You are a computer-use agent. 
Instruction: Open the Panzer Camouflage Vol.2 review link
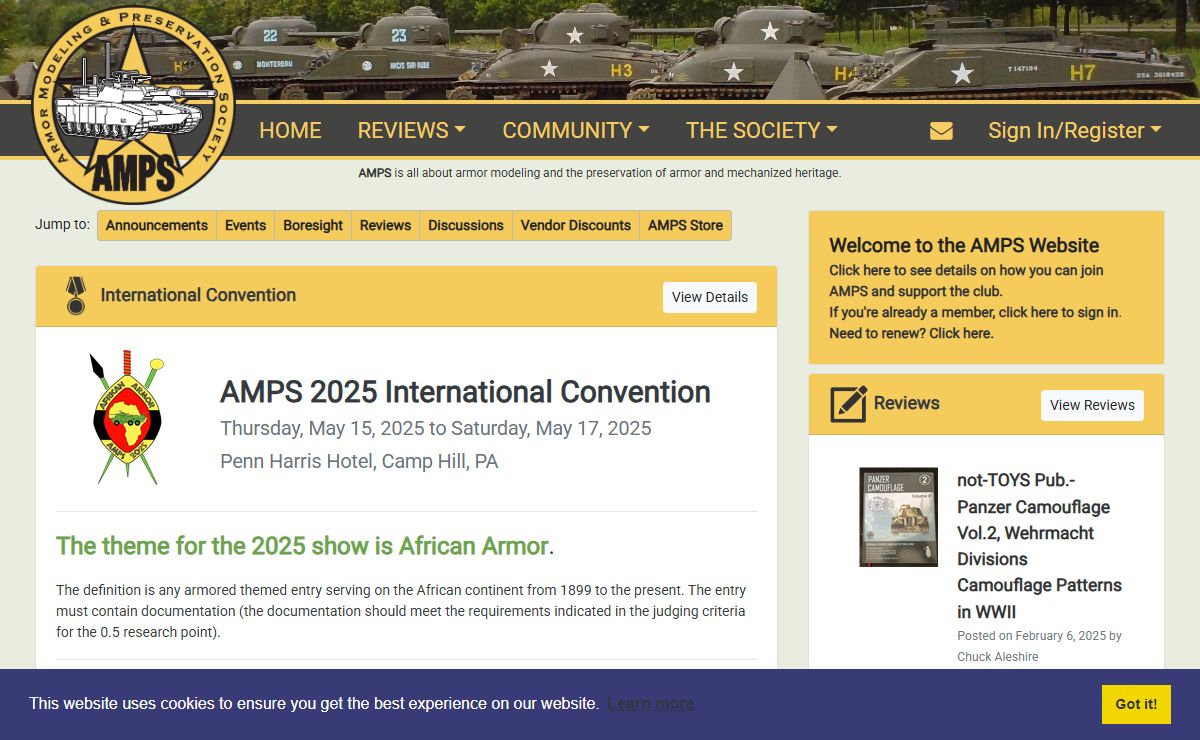tap(1039, 545)
